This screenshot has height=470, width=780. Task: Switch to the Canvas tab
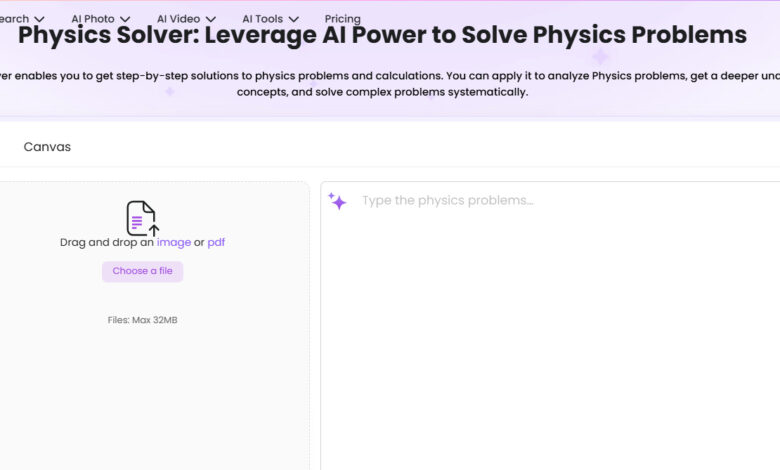tap(47, 147)
